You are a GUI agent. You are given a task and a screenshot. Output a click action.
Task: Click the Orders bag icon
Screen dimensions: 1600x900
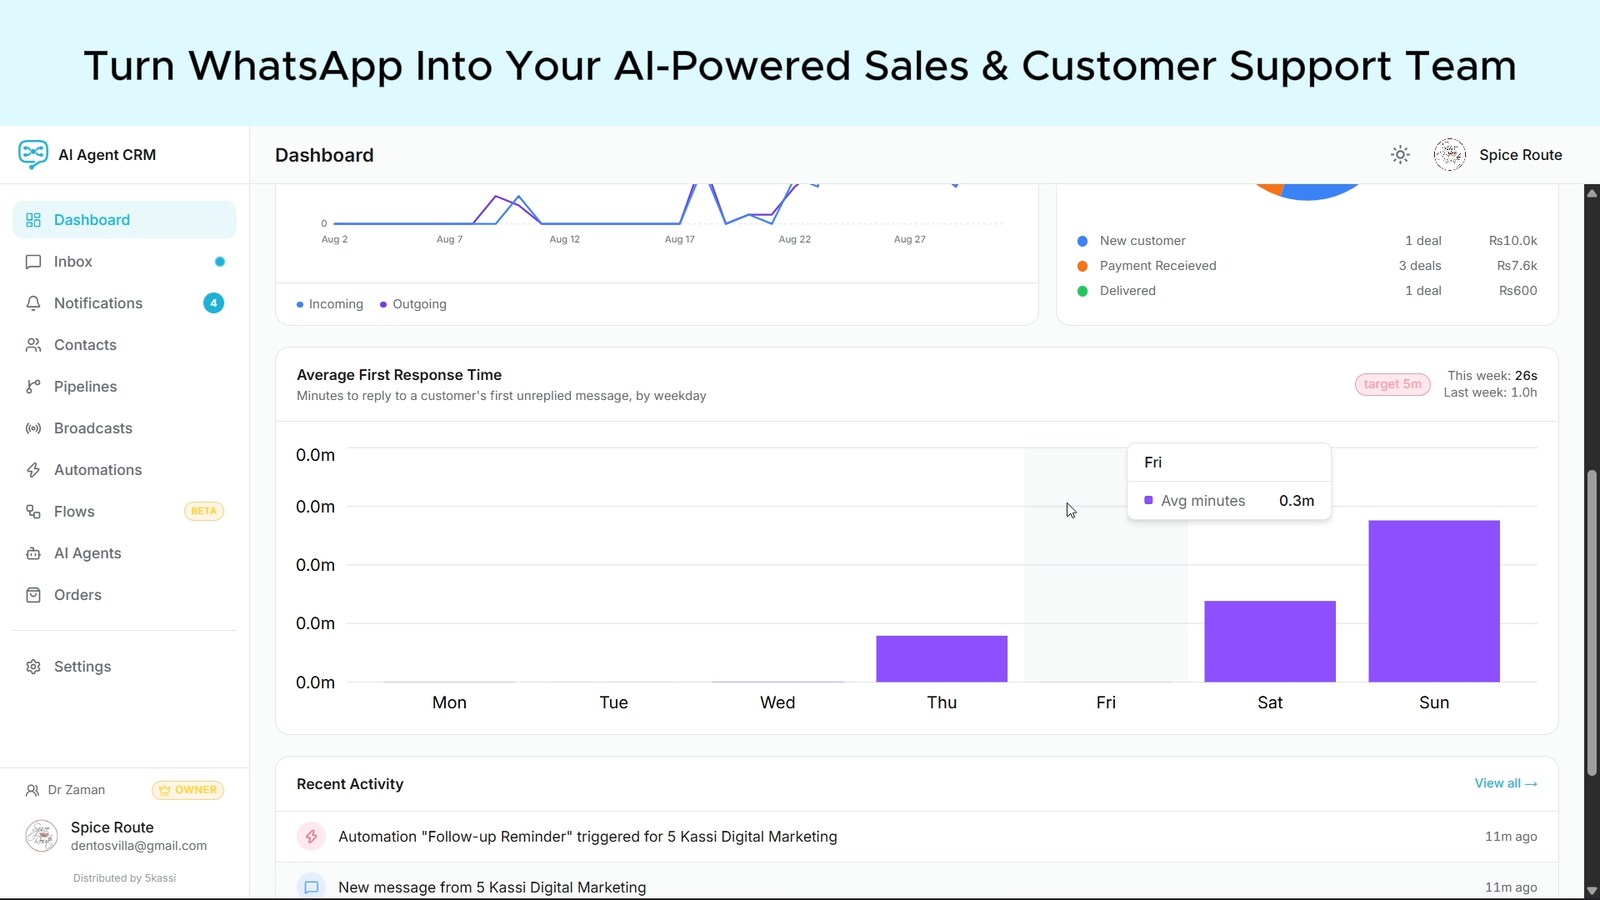33,595
